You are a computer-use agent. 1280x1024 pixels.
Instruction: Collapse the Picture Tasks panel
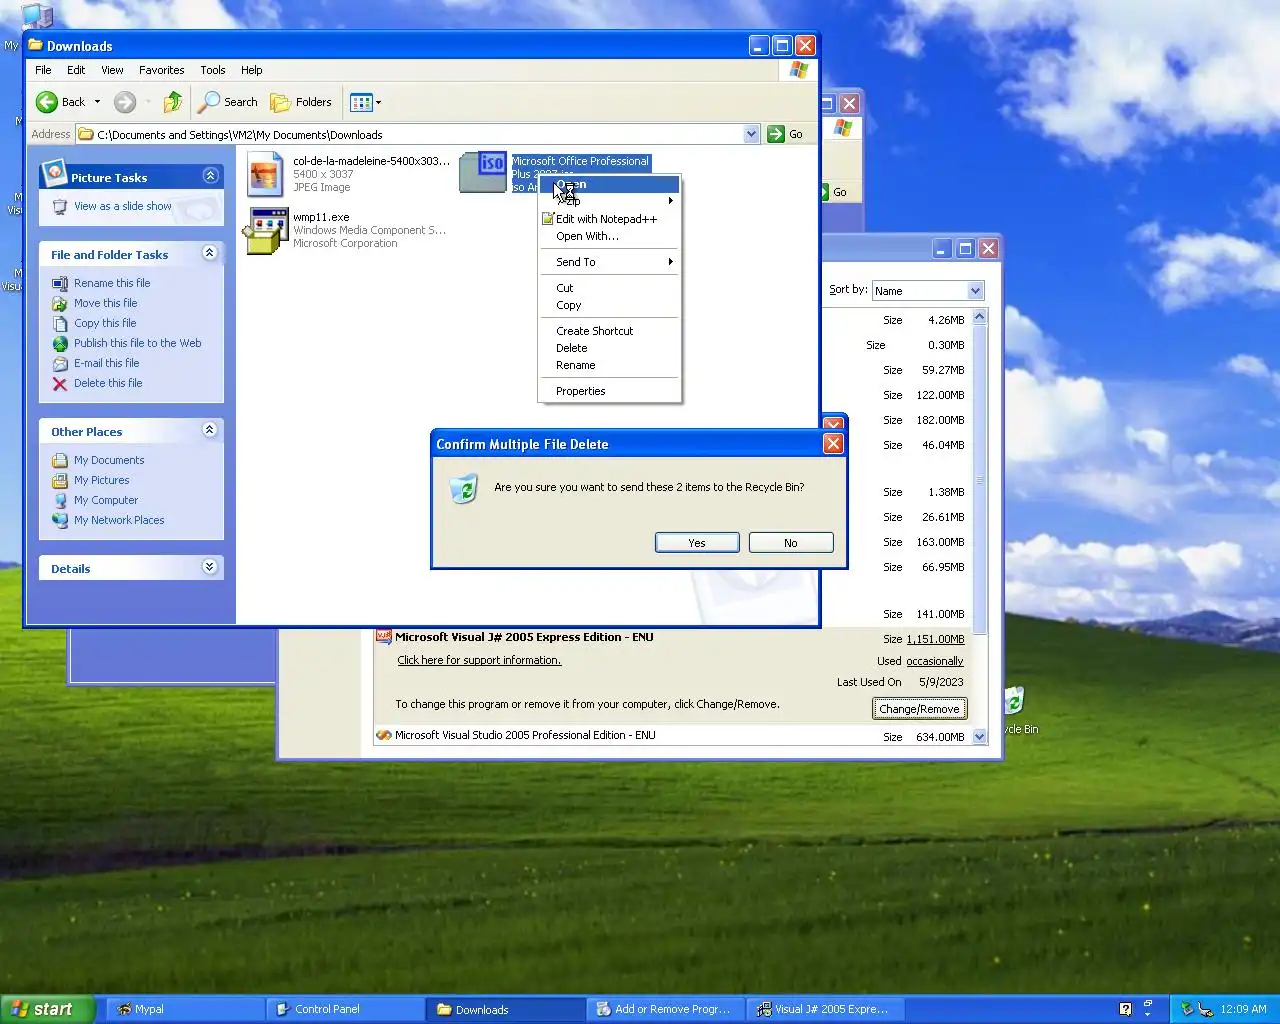(x=210, y=176)
